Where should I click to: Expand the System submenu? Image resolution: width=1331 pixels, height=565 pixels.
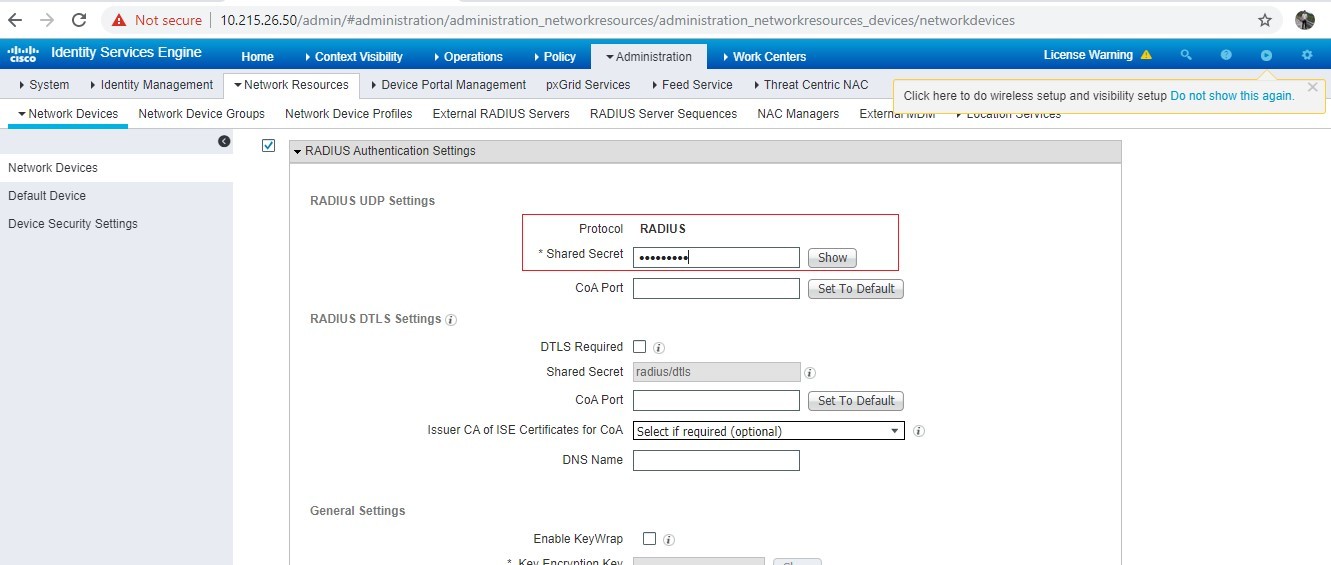pyautogui.click(x=44, y=85)
